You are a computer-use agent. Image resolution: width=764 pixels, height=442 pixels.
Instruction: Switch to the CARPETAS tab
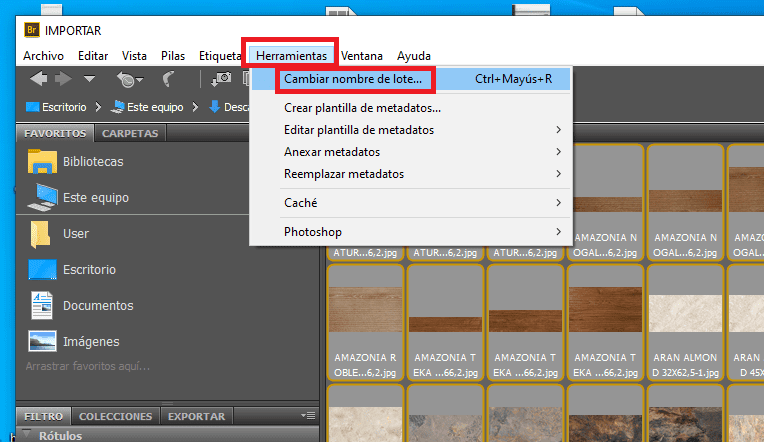(130, 133)
